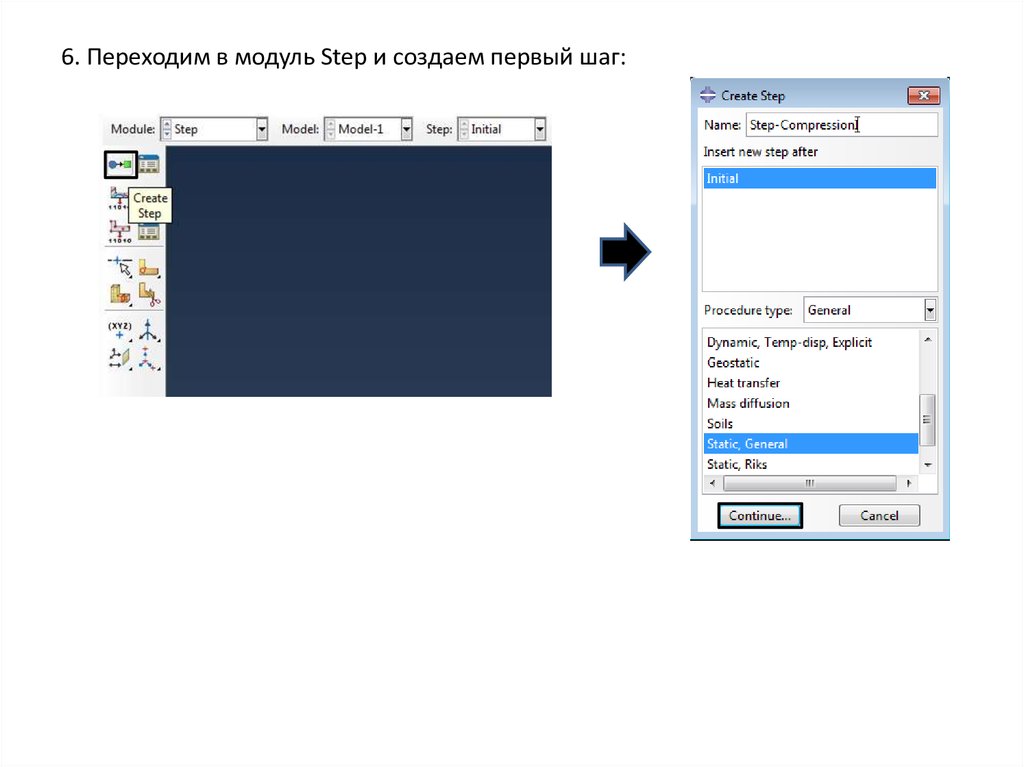The image size is (1024, 767).
Task: Select the Create Datum Axis tool
Action: [149, 330]
